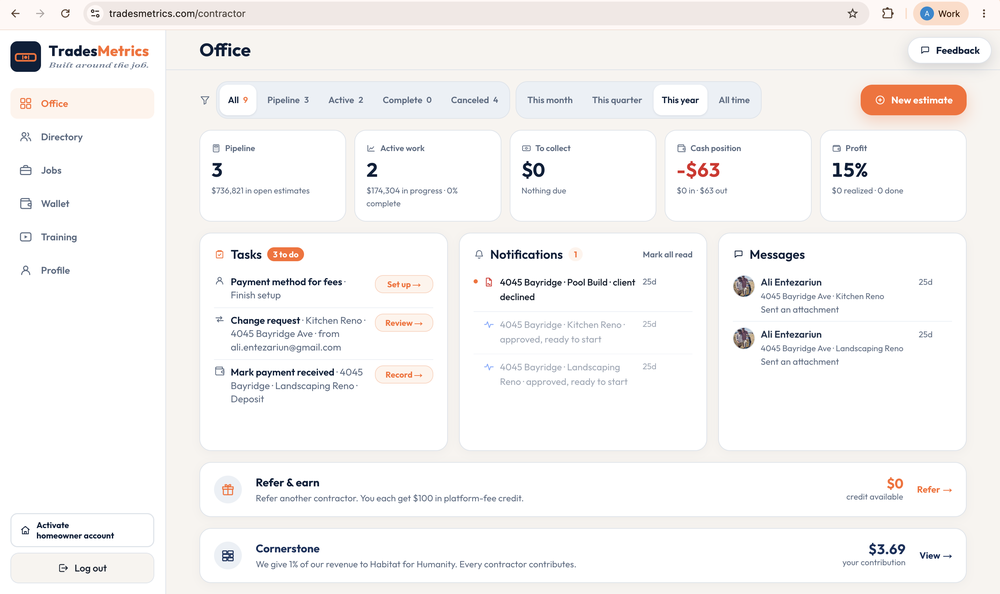This screenshot has height=594, width=1000.
Task: Click the browser forward arrow
Action: click(x=40, y=13)
